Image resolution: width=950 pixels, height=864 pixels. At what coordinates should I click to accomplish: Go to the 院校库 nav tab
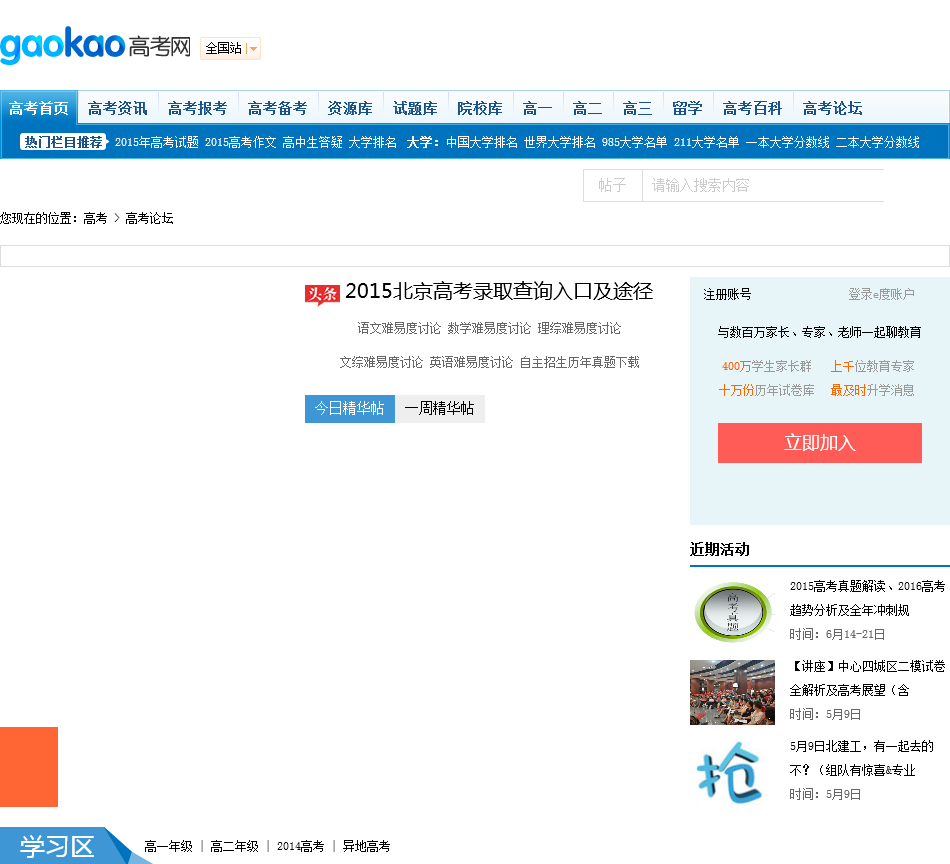pyautogui.click(x=480, y=108)
